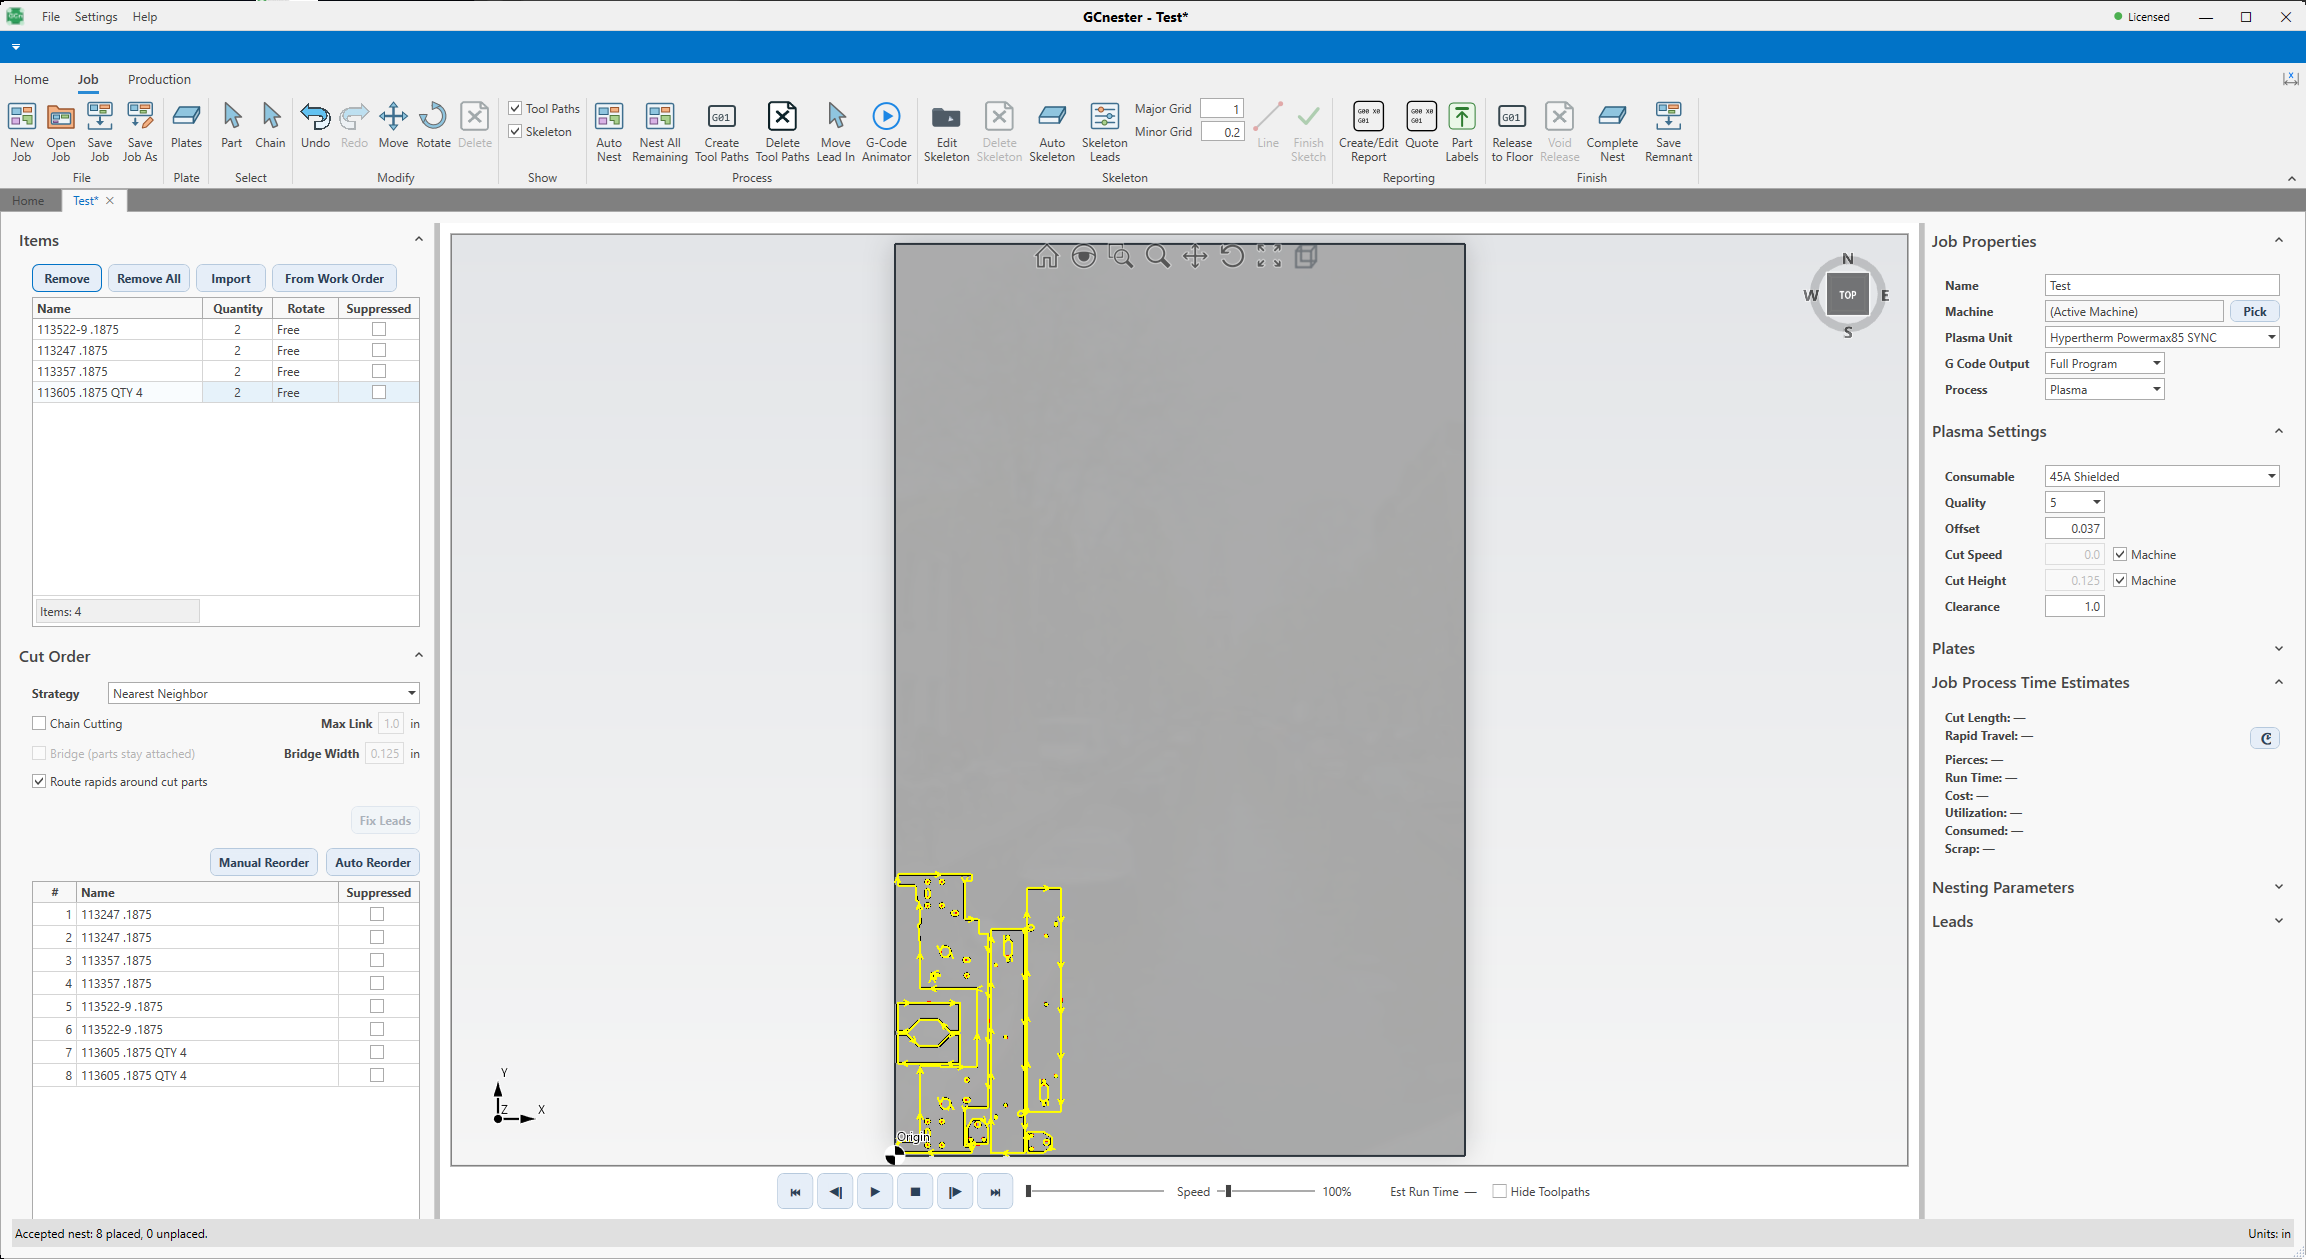The height and width of the screenshot is (1259, 2306).
Task: Switch to the Production ribbon tab
Action: pyautogui.click(x=159, y=79)
